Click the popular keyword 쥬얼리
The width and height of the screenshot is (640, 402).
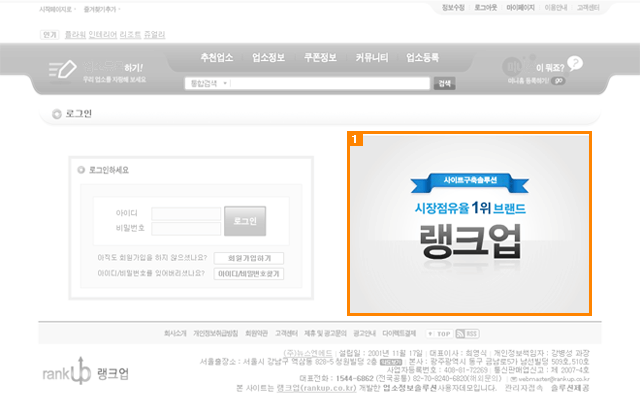point(155,35)
